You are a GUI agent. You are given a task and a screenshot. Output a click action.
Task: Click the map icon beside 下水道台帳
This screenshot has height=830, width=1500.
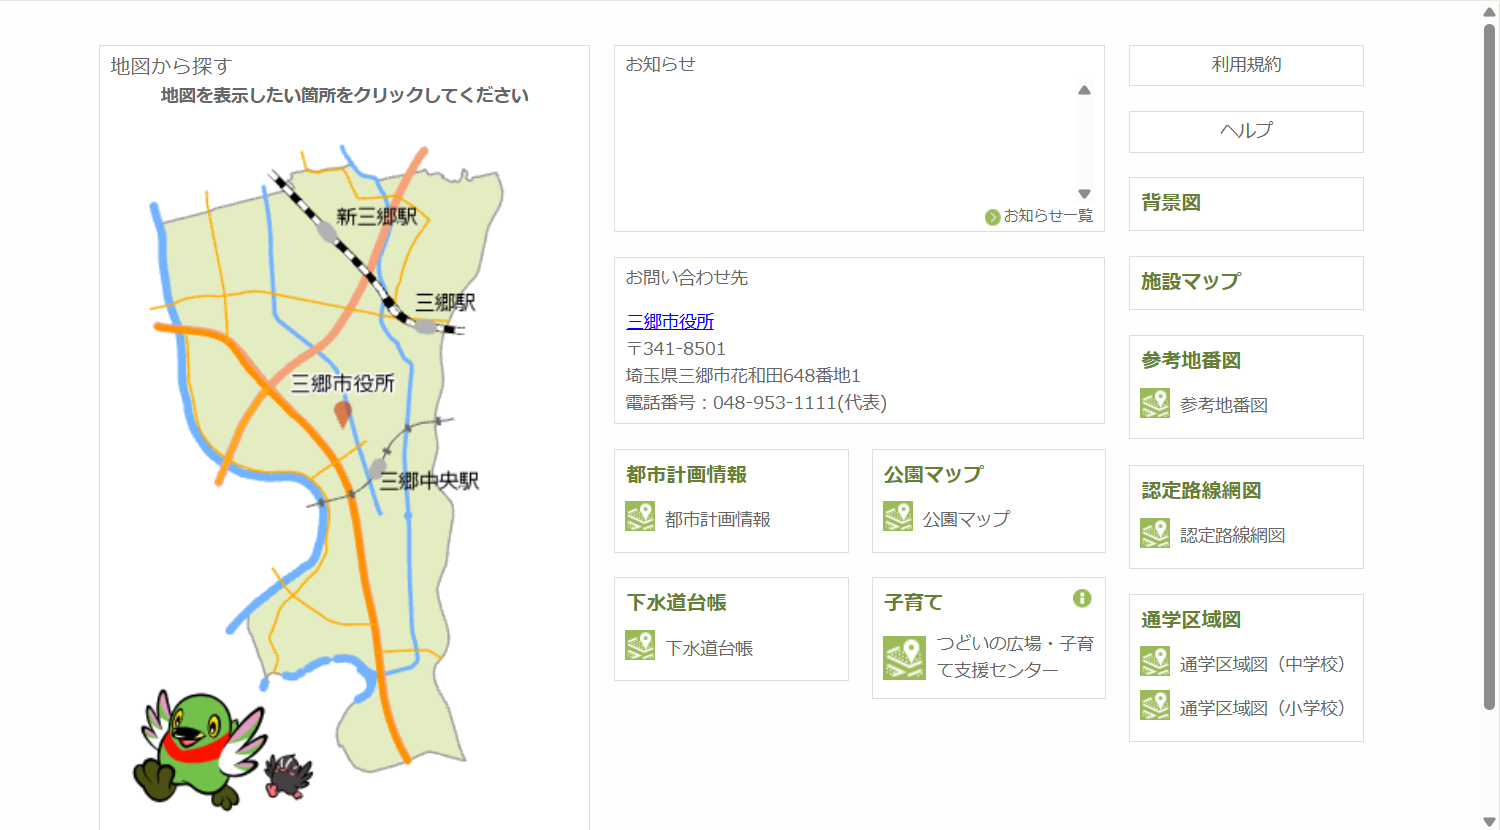(x=640, y=645)
